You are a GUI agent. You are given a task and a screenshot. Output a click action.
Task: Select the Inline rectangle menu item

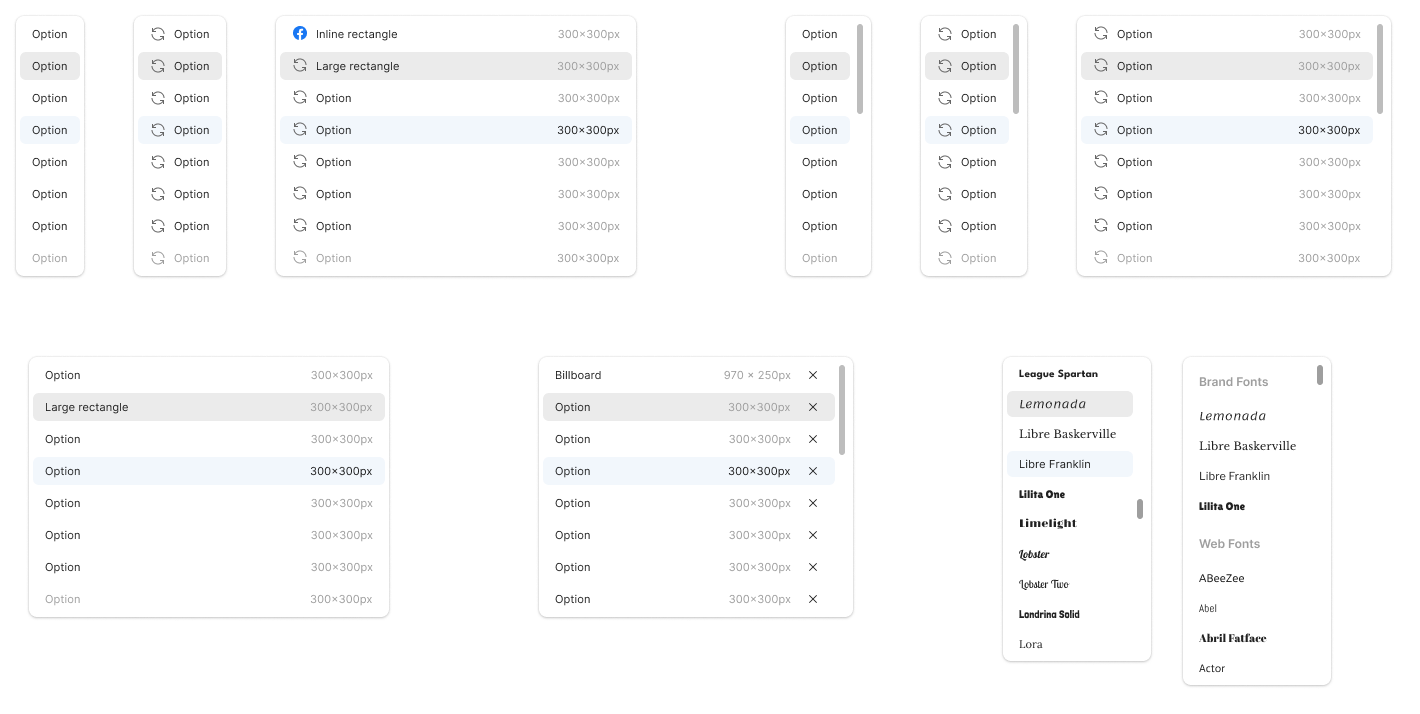point(456,34)
